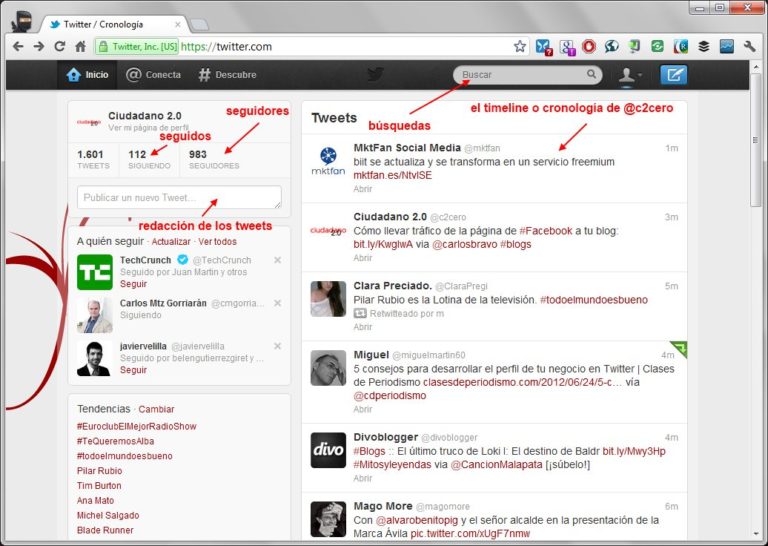Open the pic.twitter.com/xUgF7nmw link

click(470, 533)
